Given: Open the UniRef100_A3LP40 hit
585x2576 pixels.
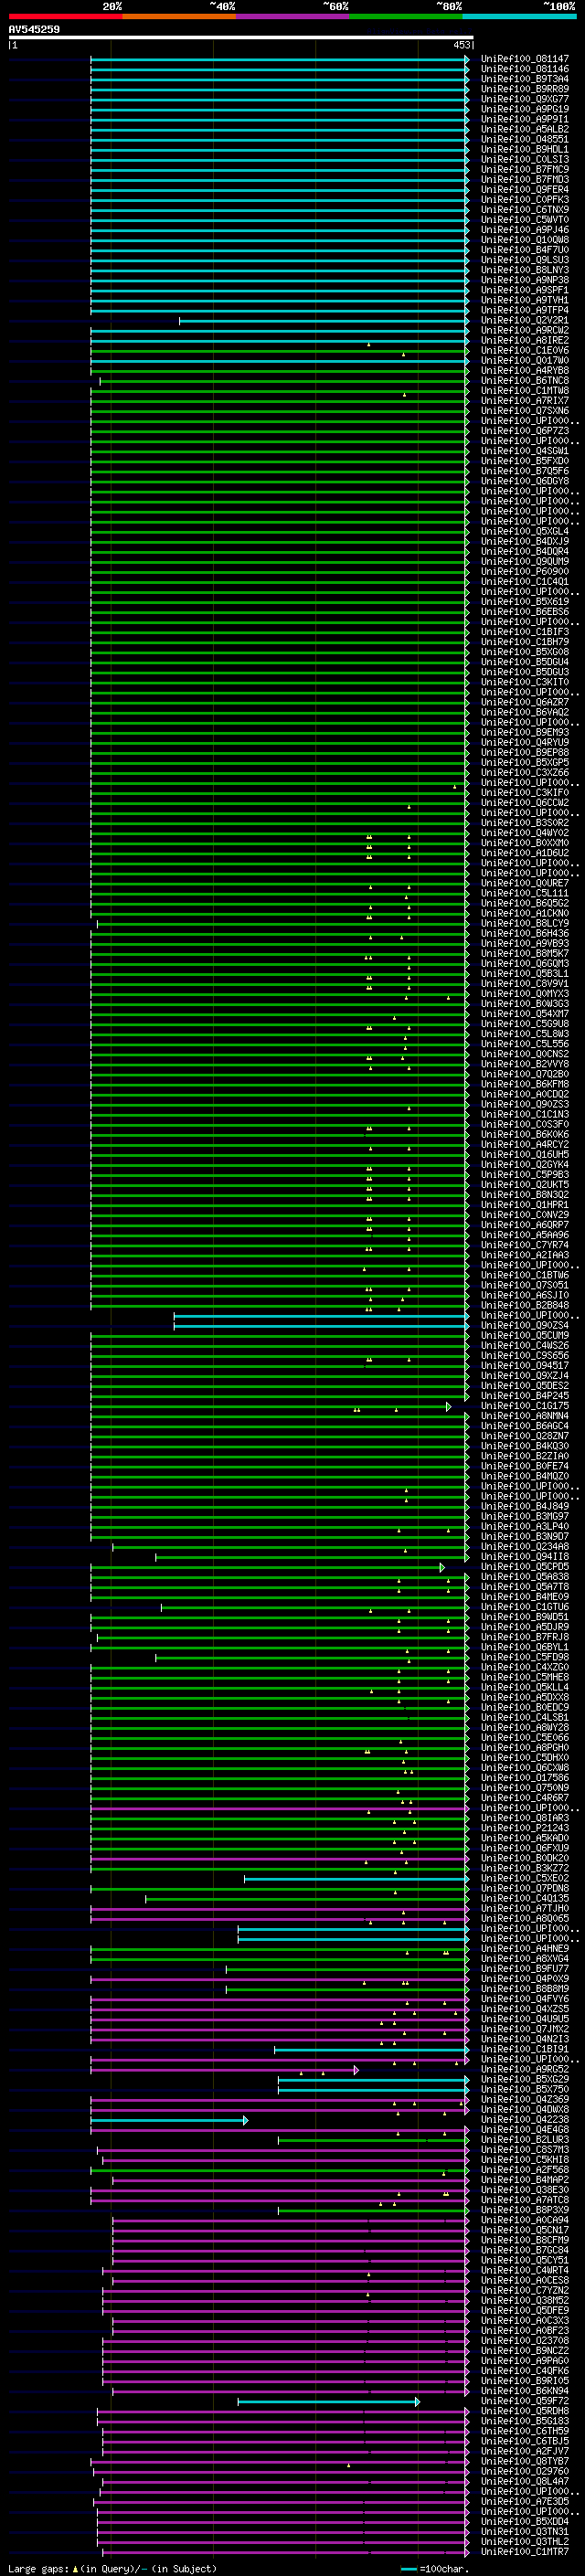Looking at the screenshot, I should pos(525,1527).
